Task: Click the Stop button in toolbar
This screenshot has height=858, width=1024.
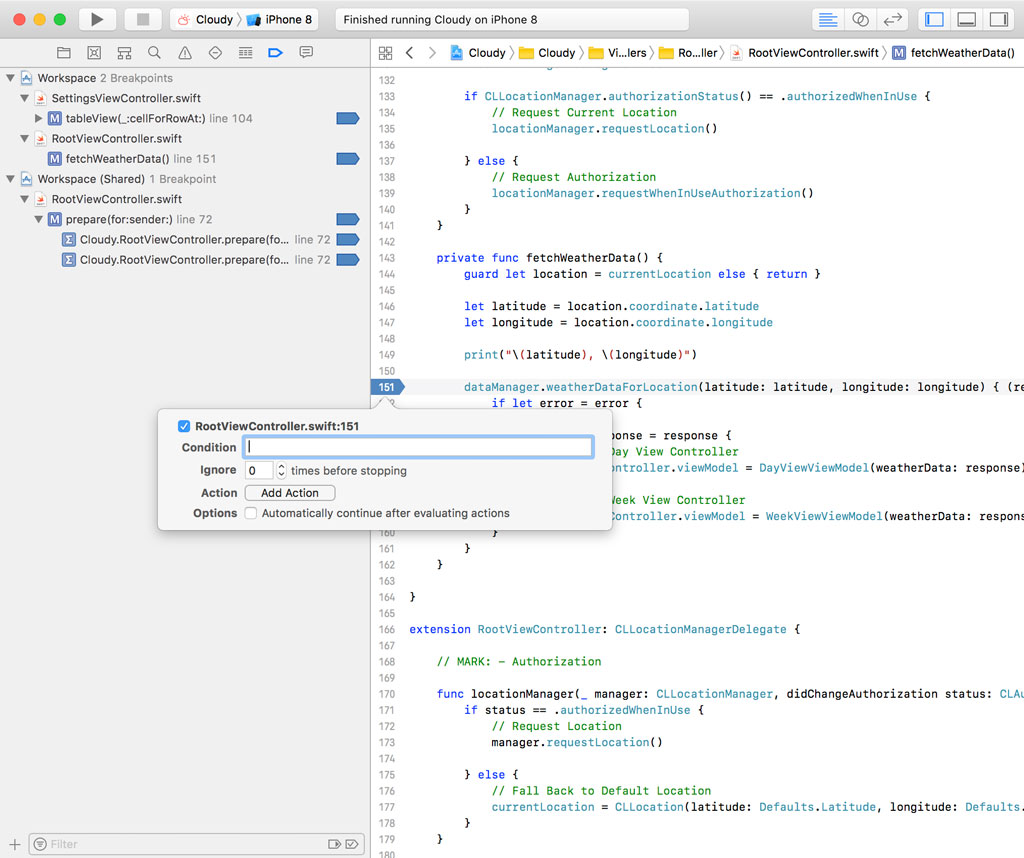Action: (x=143, y=19)
